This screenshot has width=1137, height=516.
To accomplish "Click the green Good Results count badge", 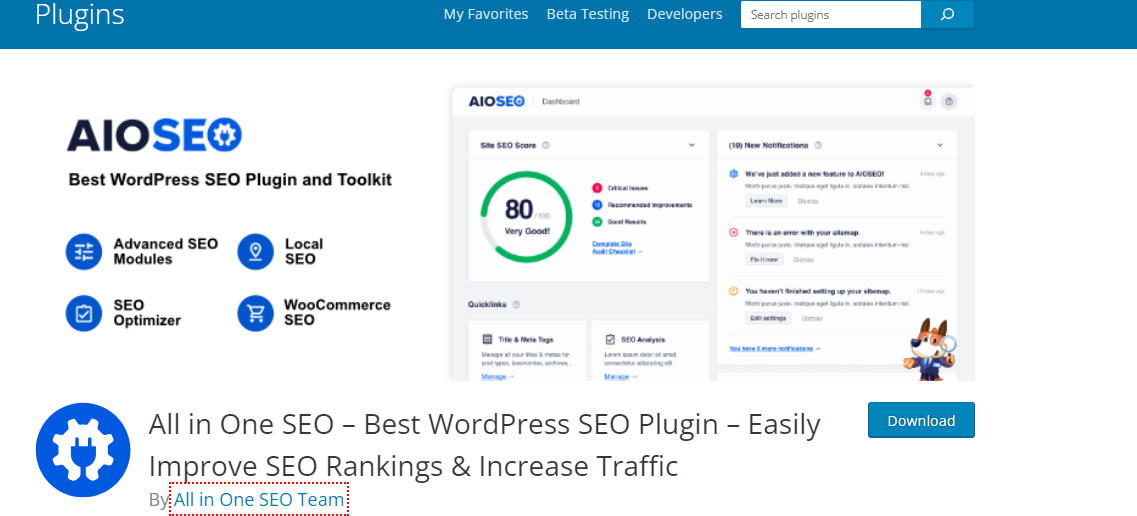I will click(x=597, y=222).
